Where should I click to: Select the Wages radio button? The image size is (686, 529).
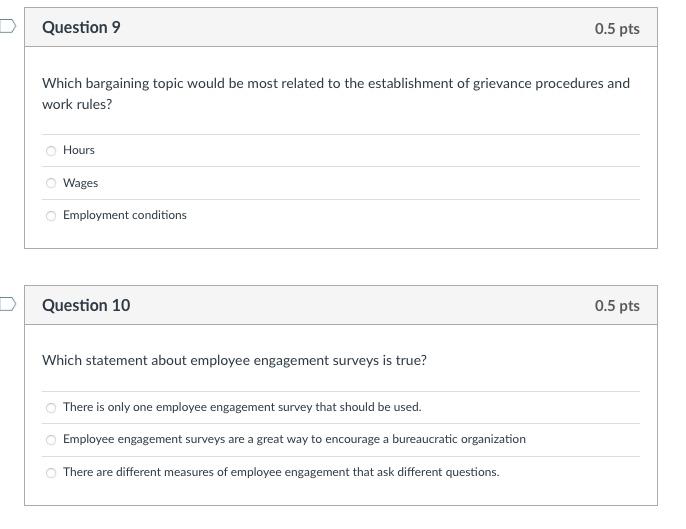point(51,183)
